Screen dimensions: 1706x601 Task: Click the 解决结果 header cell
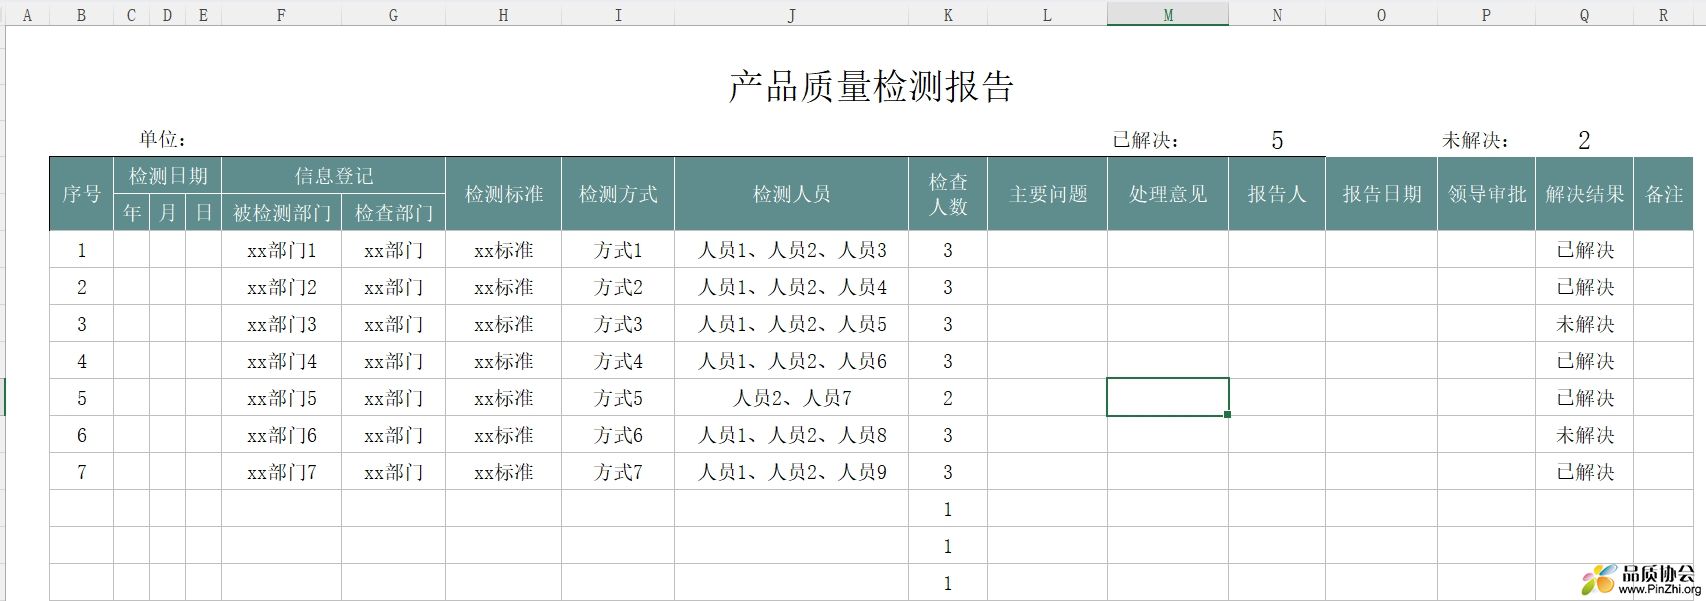click(x=1584, y=194)
